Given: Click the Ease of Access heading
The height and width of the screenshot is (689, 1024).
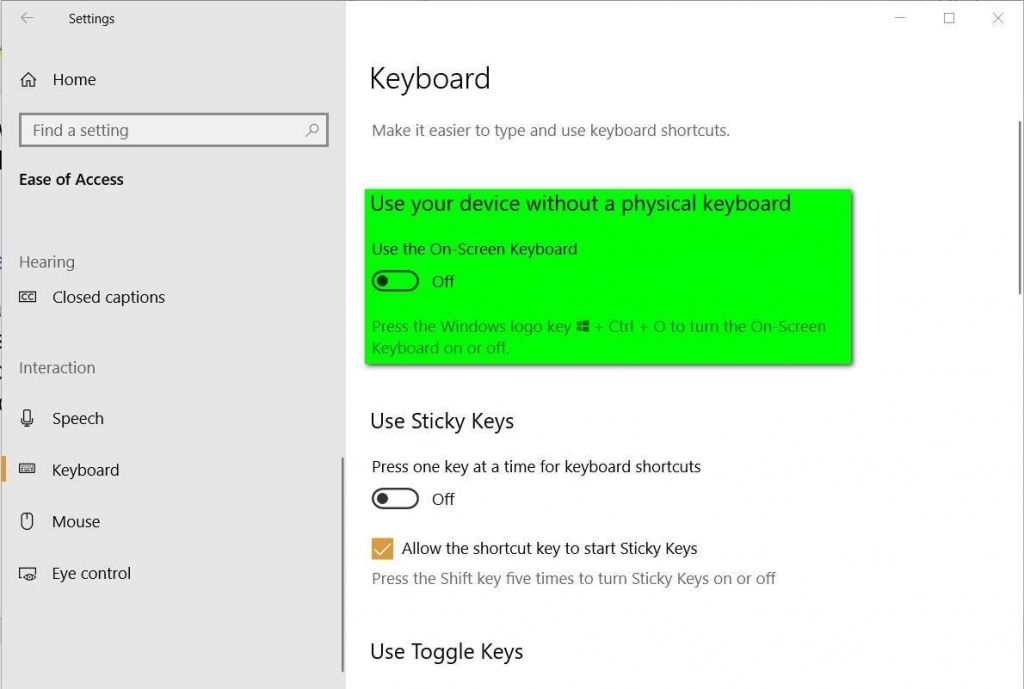Looking at the screenshot, I should click(71, 179).
